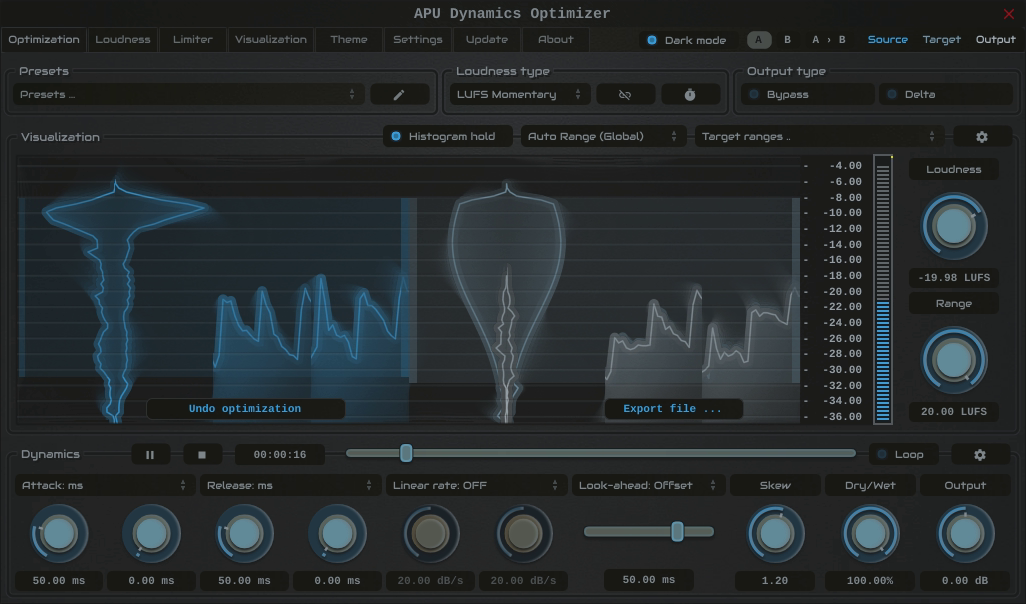This screenshot has height=604, width=1026.
Task: Click the playback position slider handle
Action: 406,453
